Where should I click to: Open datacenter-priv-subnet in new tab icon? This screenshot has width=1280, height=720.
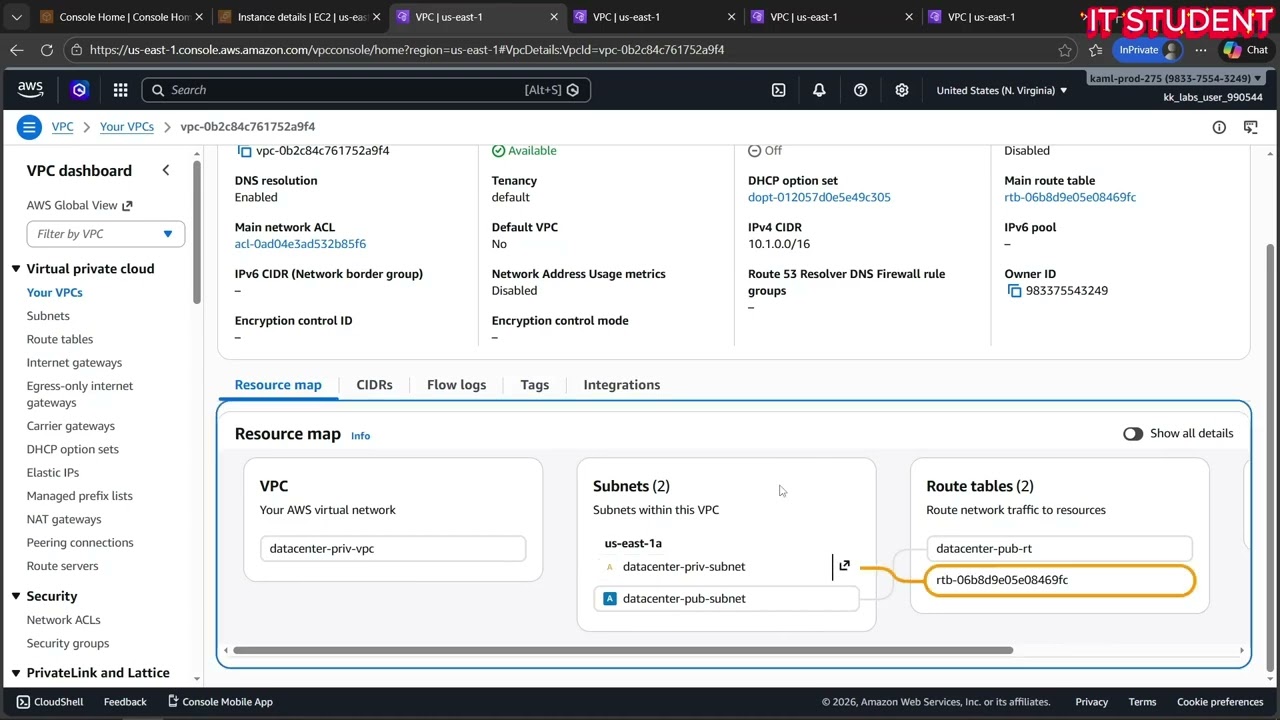(x=844, y=566)
